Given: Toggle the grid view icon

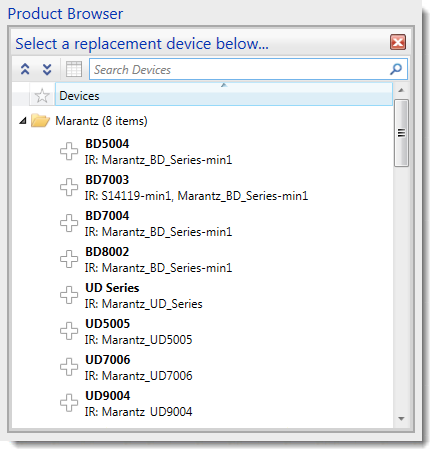Looking at the screenshot, I should click(x=74, y=69).
